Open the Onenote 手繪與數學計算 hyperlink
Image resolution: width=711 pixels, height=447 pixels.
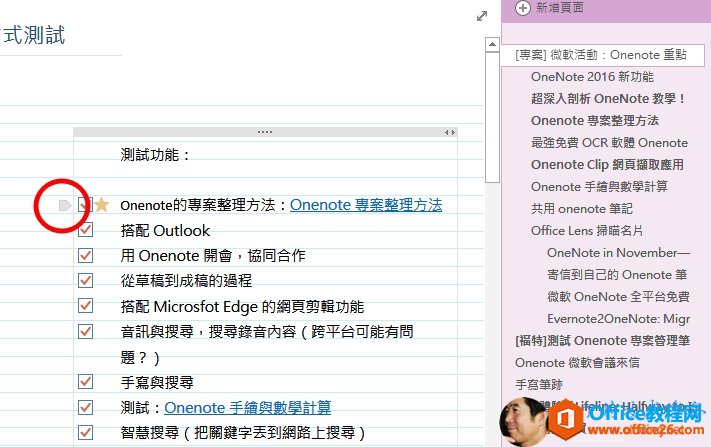[x=248, y=408]
